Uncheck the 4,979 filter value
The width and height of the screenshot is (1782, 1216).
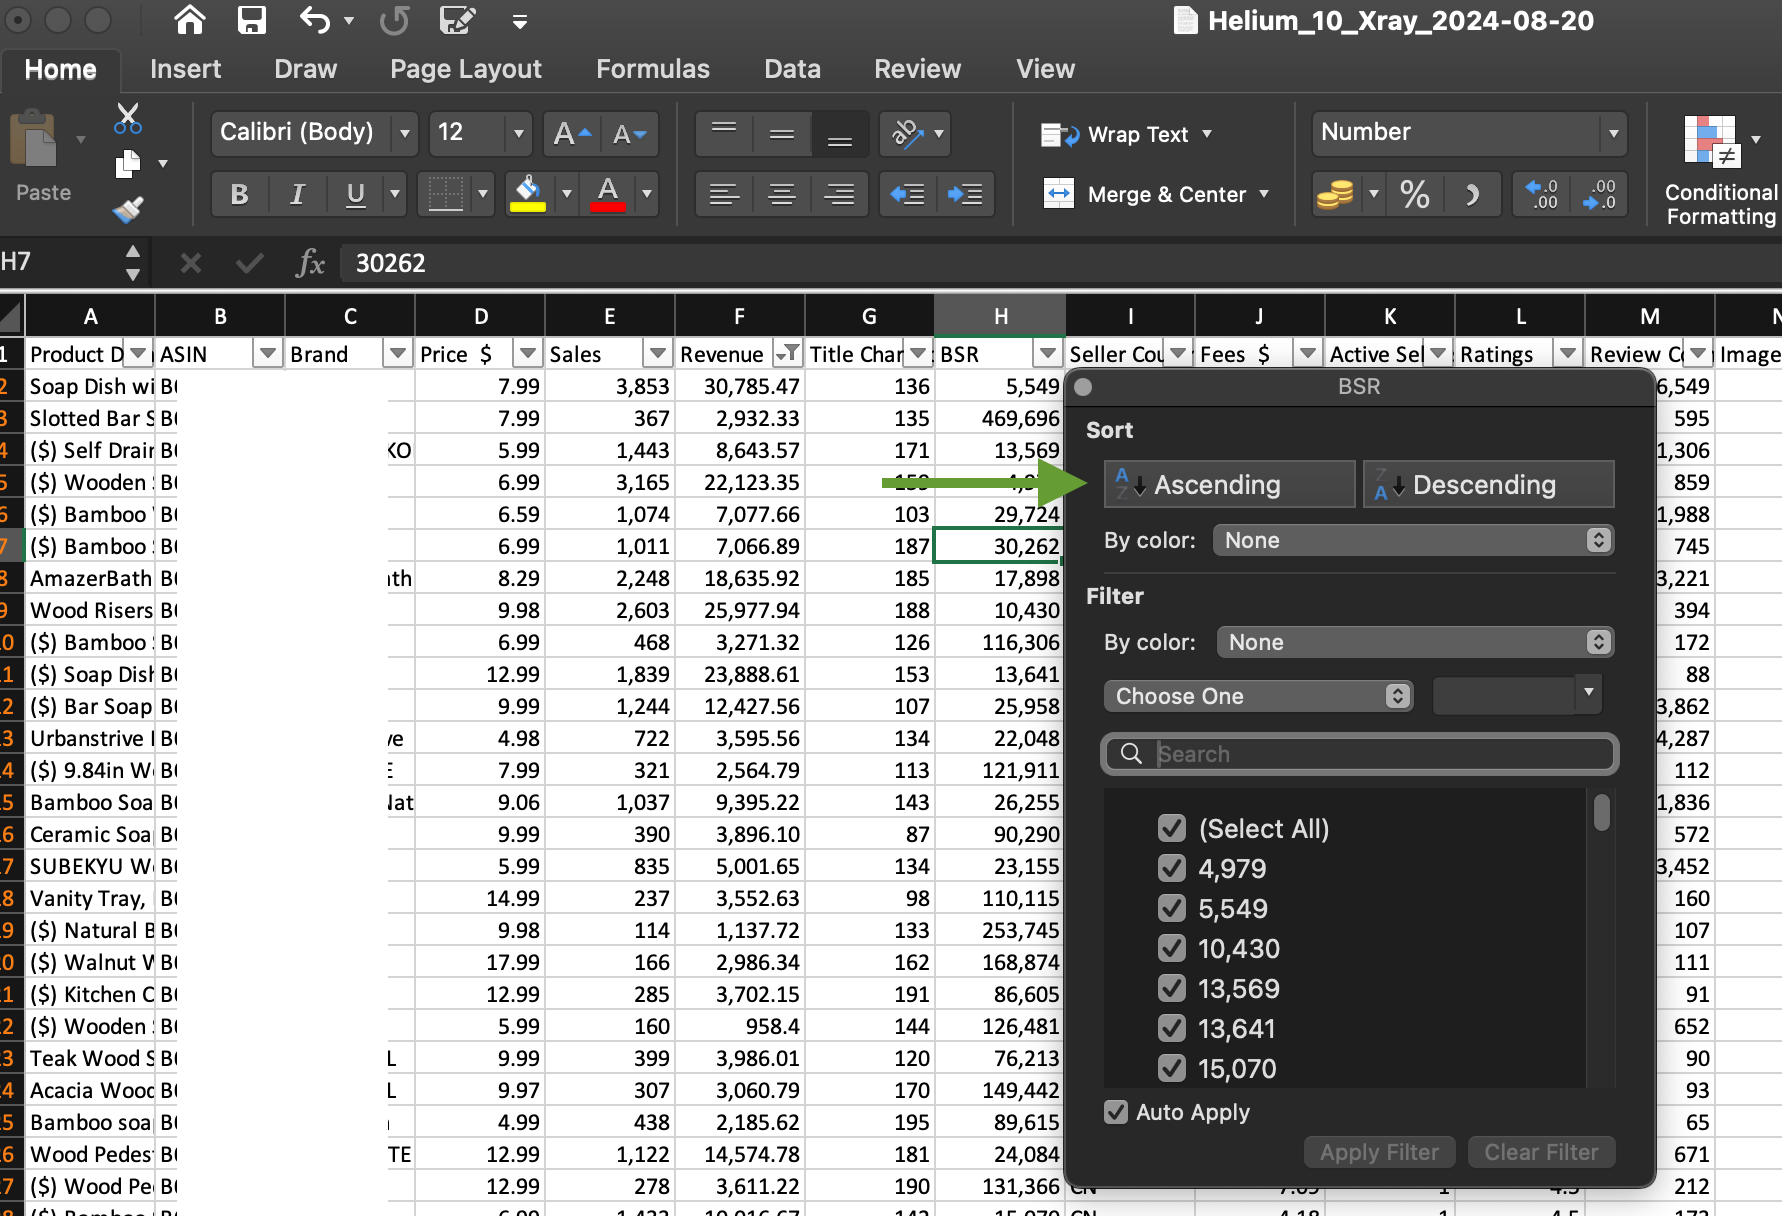click(x=1172, y=868)
